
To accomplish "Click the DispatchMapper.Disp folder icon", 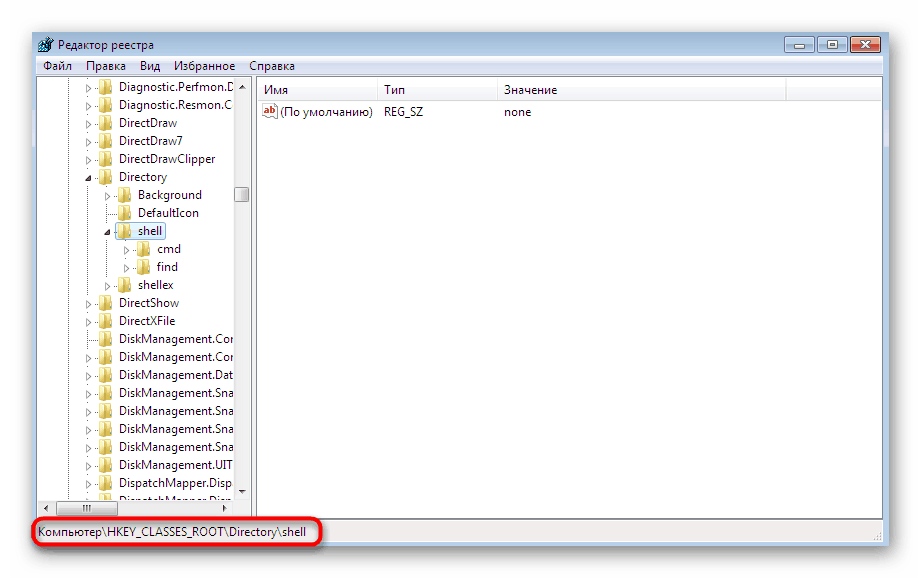I will [106, 483].
